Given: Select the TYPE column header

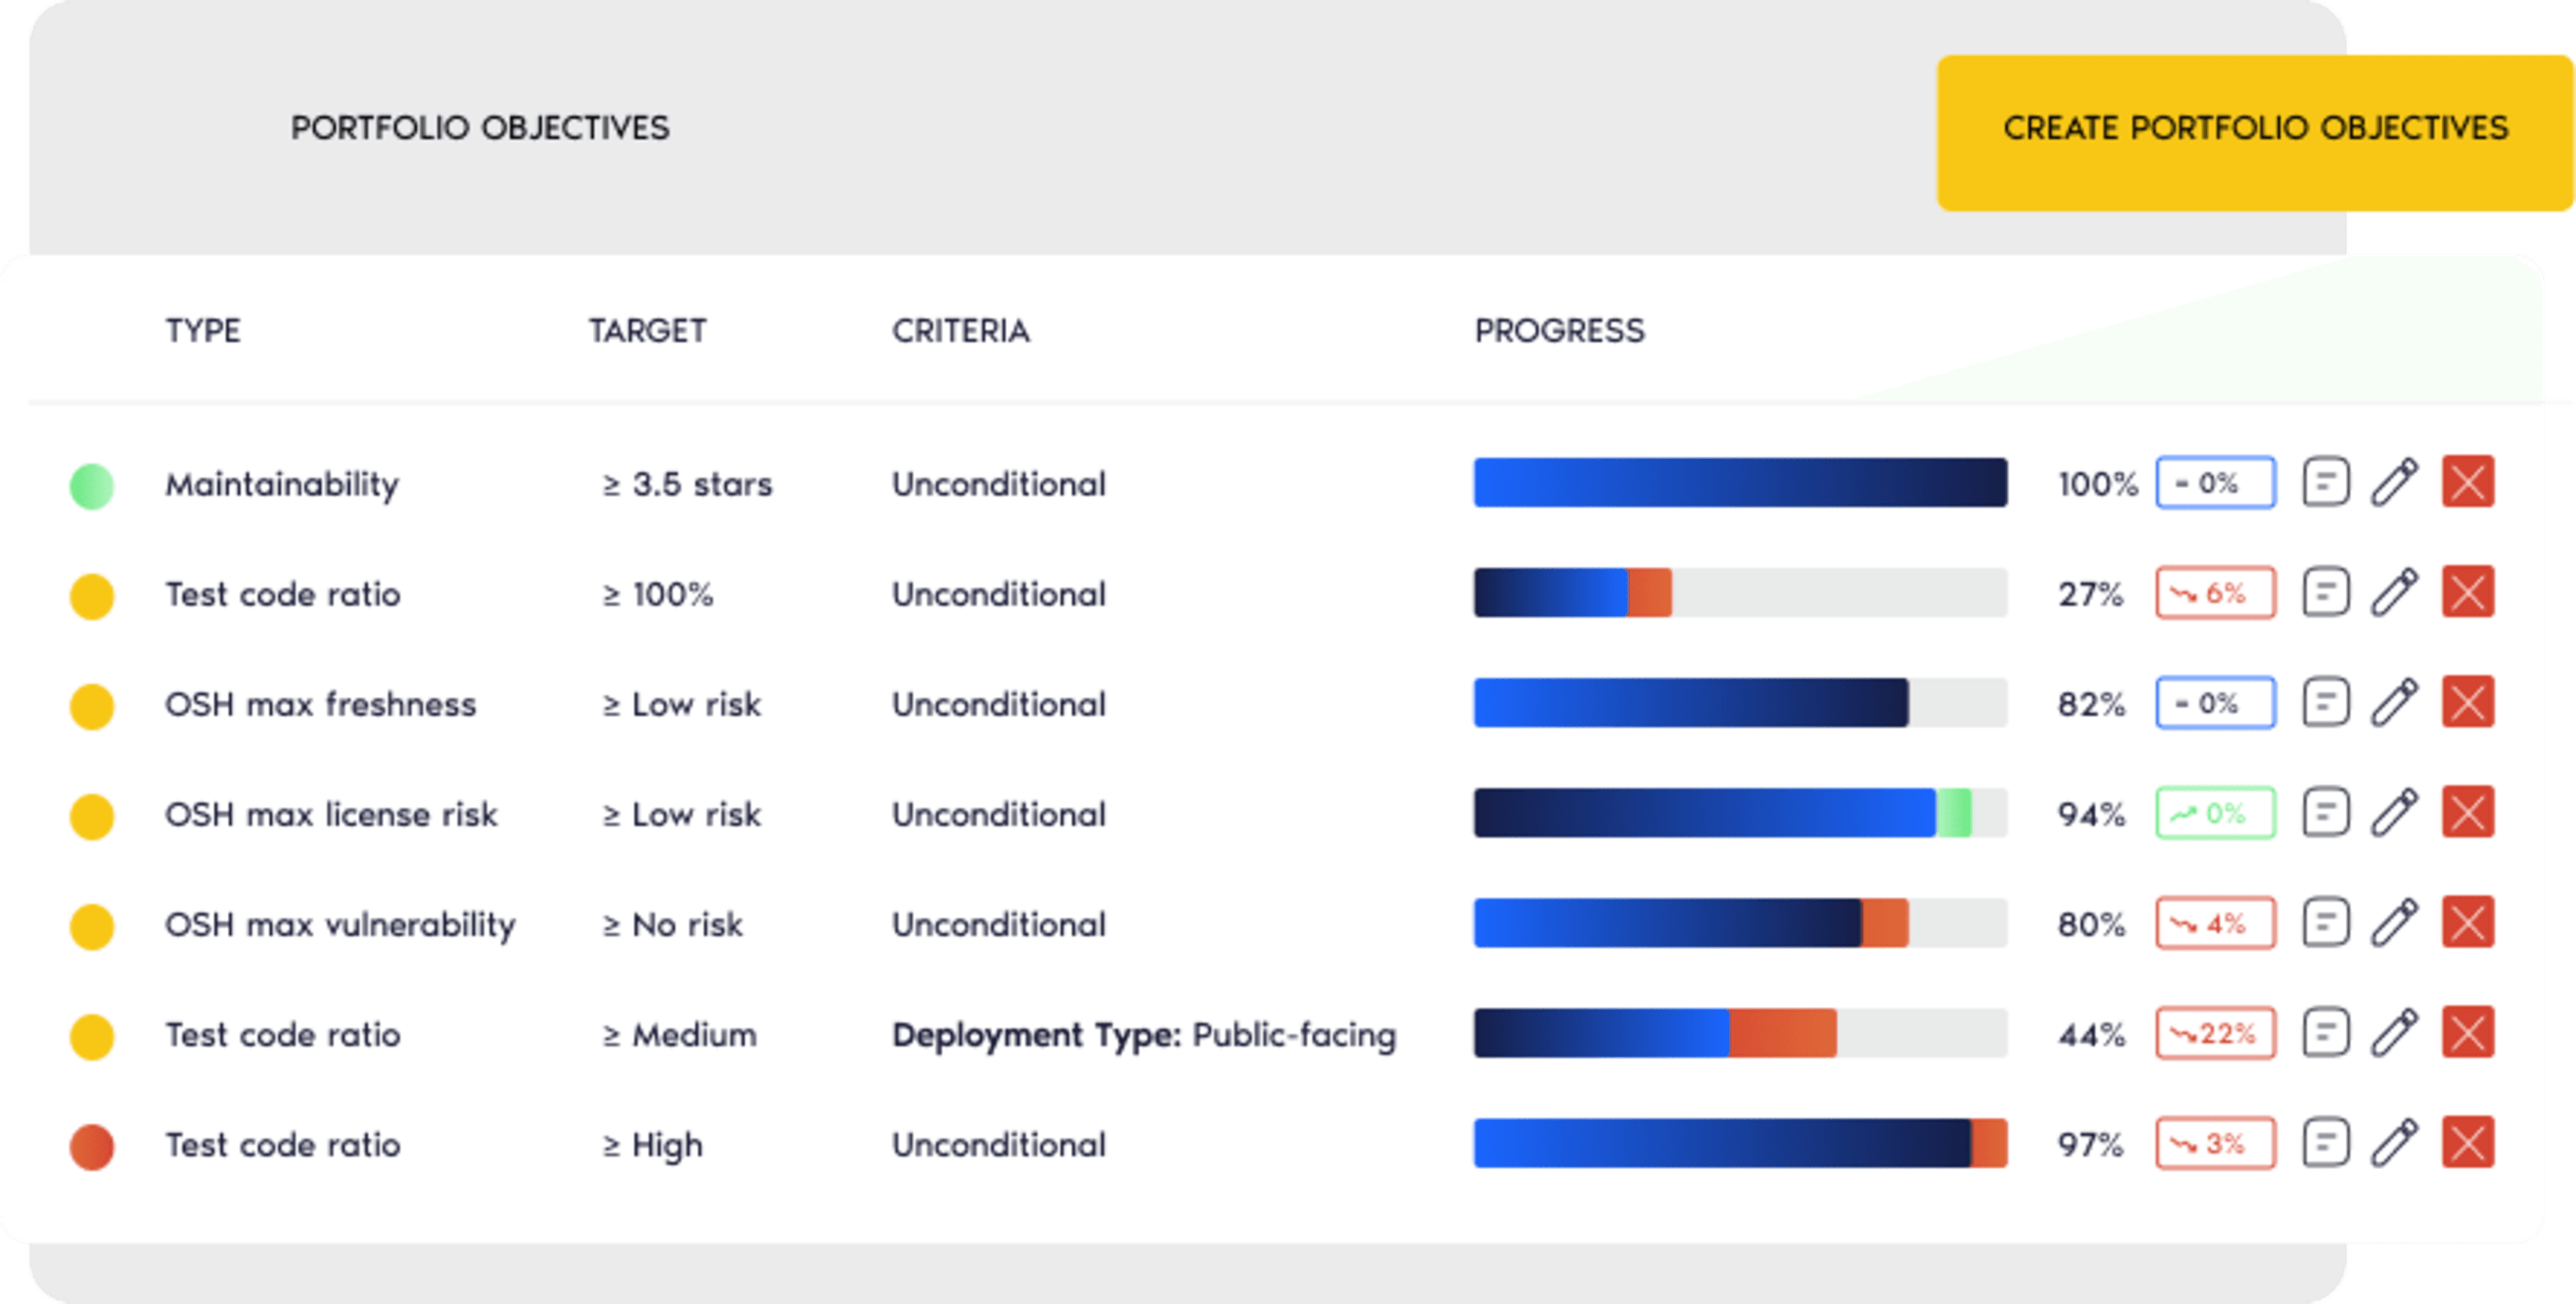Looking at the screenshot, I should coord(203,331).
